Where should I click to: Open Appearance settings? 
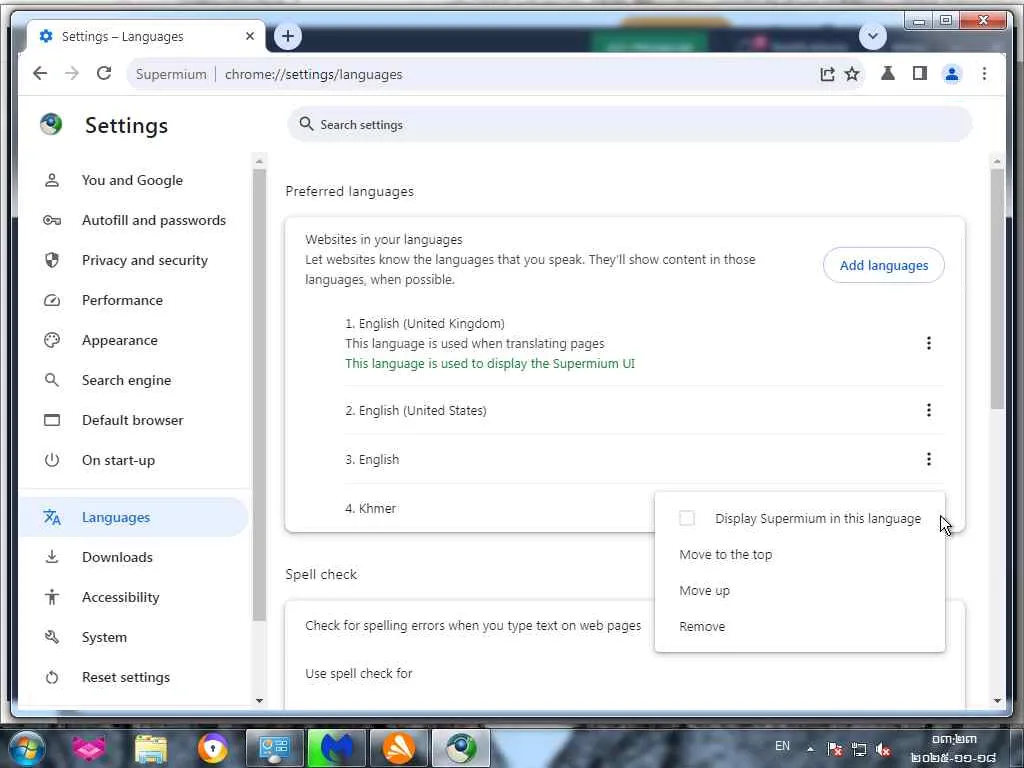pos(134,340)
